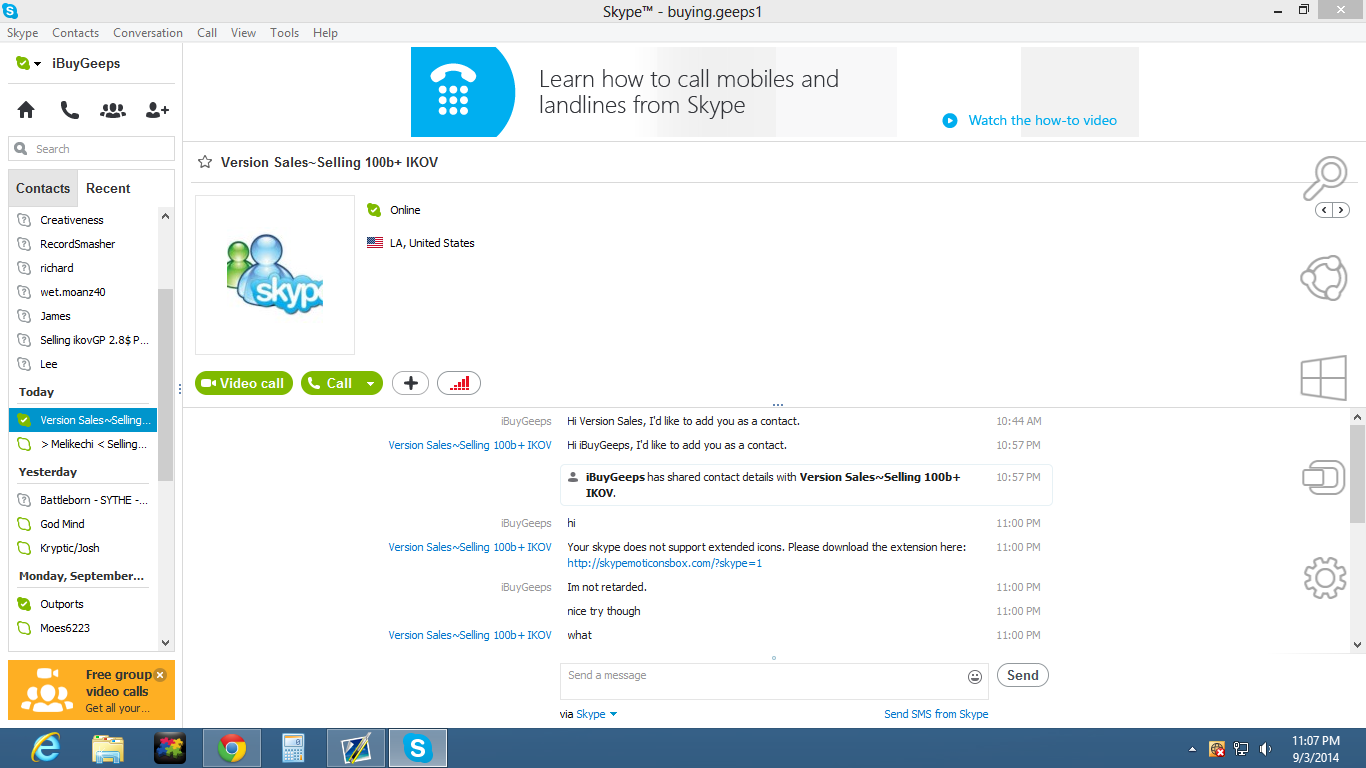
Task: Click the Skype logo in title bar
Action: [10, 11]
